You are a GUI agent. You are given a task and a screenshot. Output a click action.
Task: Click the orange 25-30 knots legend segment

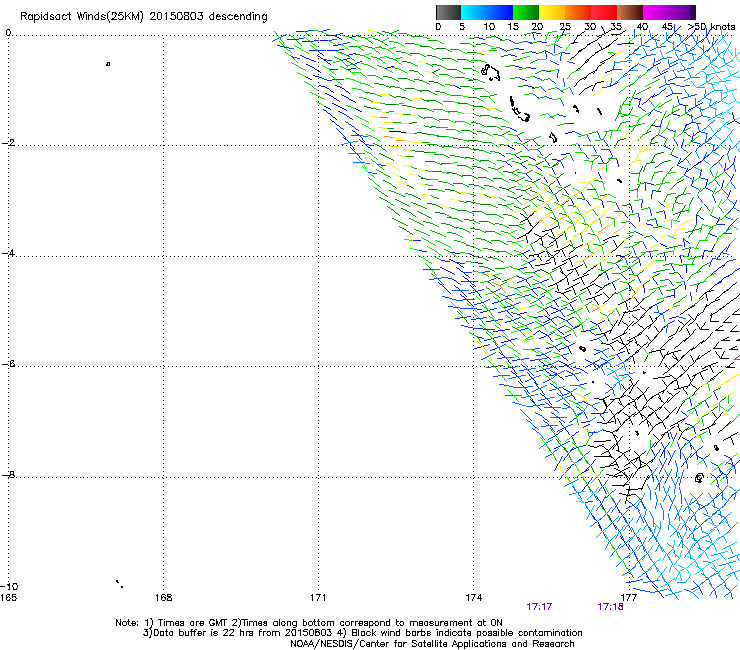[578, 12]
